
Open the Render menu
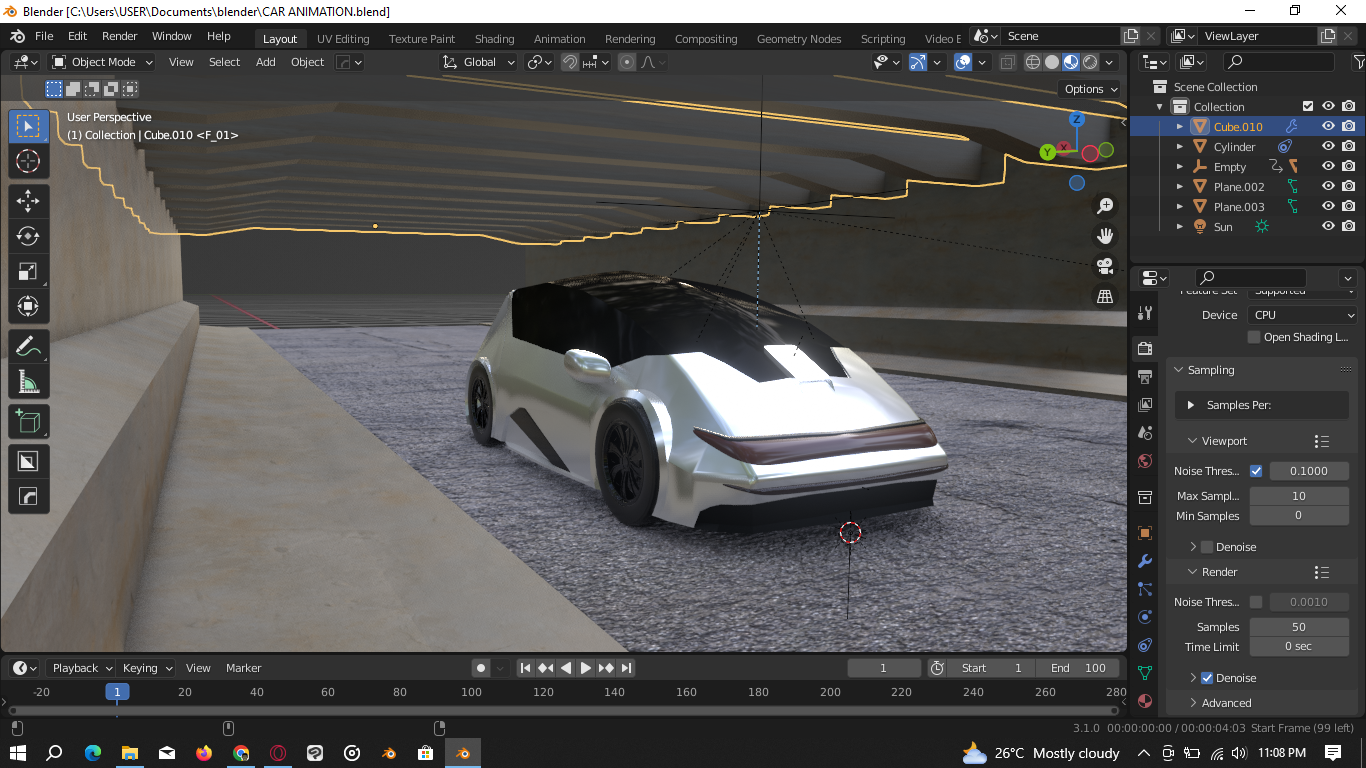tap(119, 36)
